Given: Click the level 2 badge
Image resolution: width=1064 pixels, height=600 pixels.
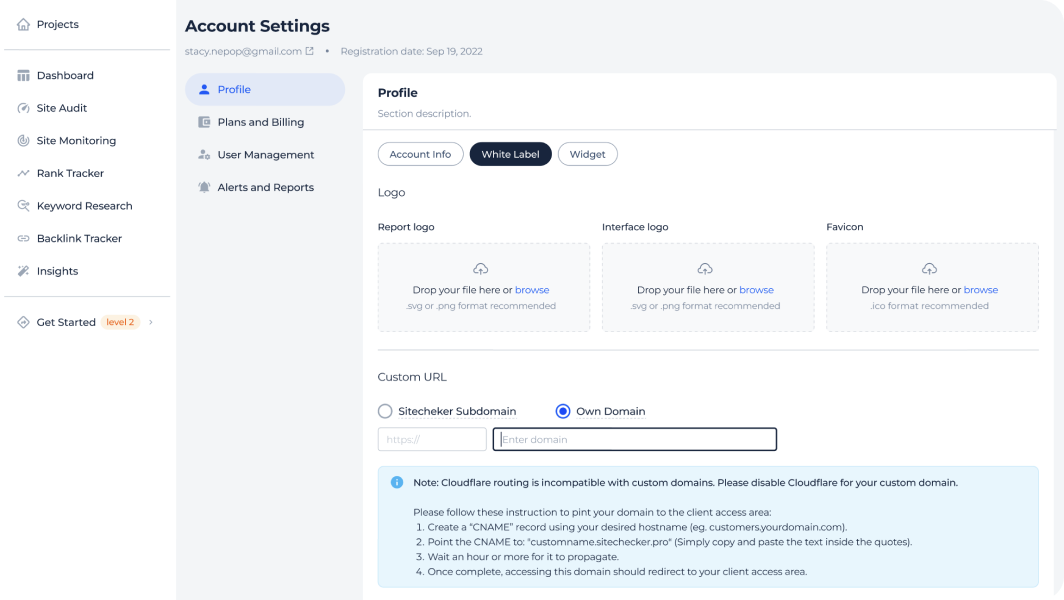Looking at the screenshot, I should 120,322.
